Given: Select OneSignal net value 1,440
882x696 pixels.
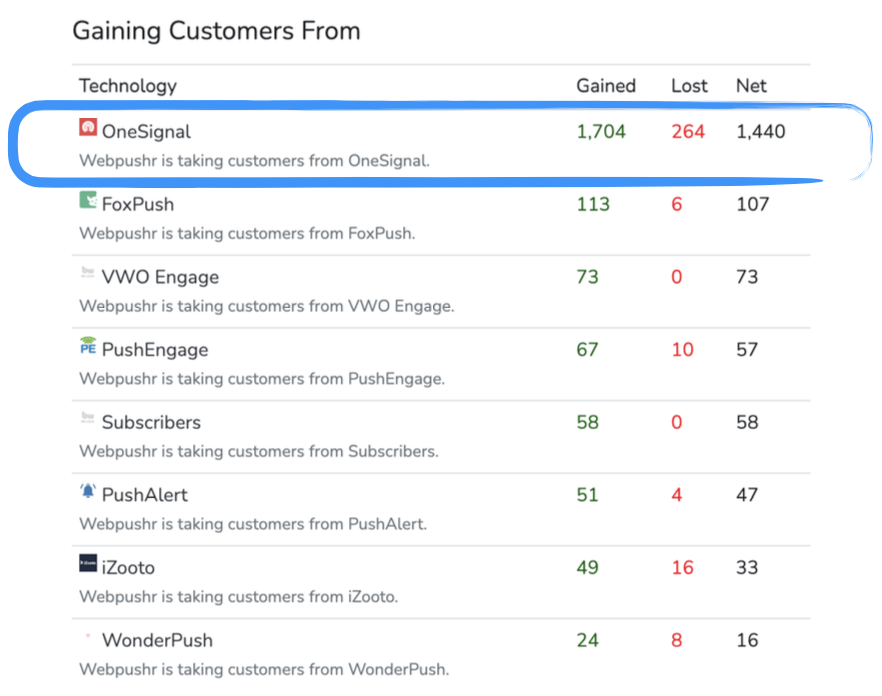Looking at the screenshot, I should 761,132.
